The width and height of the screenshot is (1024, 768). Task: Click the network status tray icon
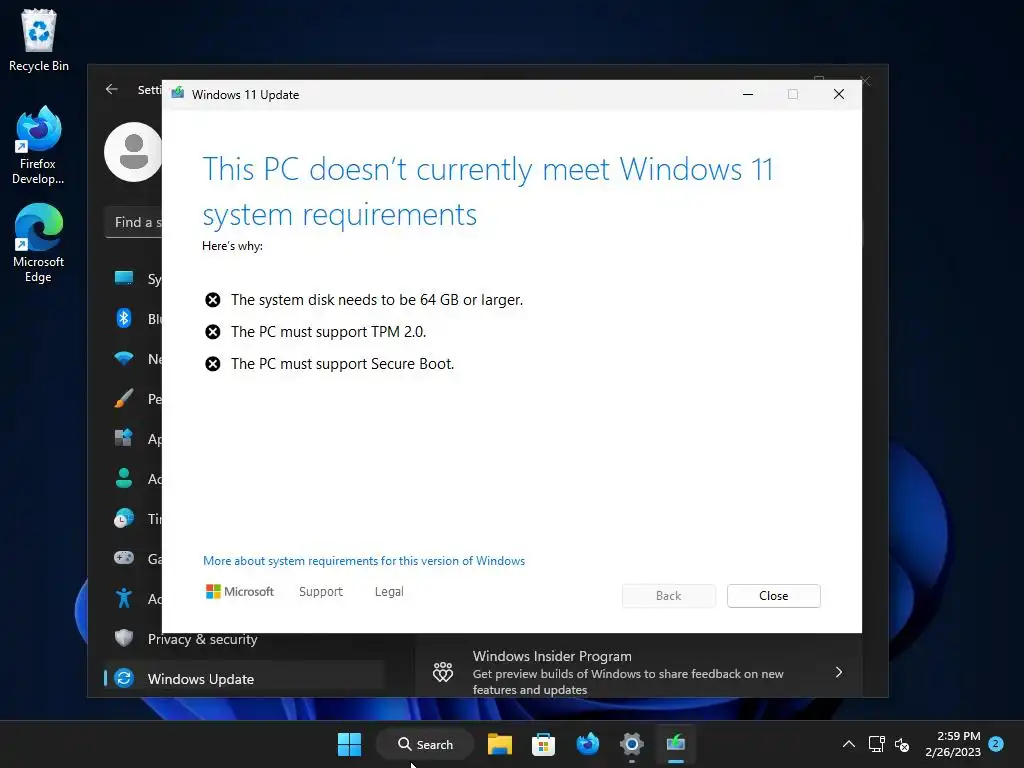pos(876,744)
